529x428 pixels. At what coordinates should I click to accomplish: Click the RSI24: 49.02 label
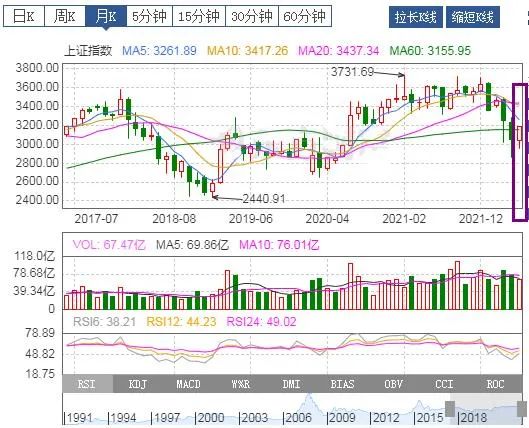[261, 322]
